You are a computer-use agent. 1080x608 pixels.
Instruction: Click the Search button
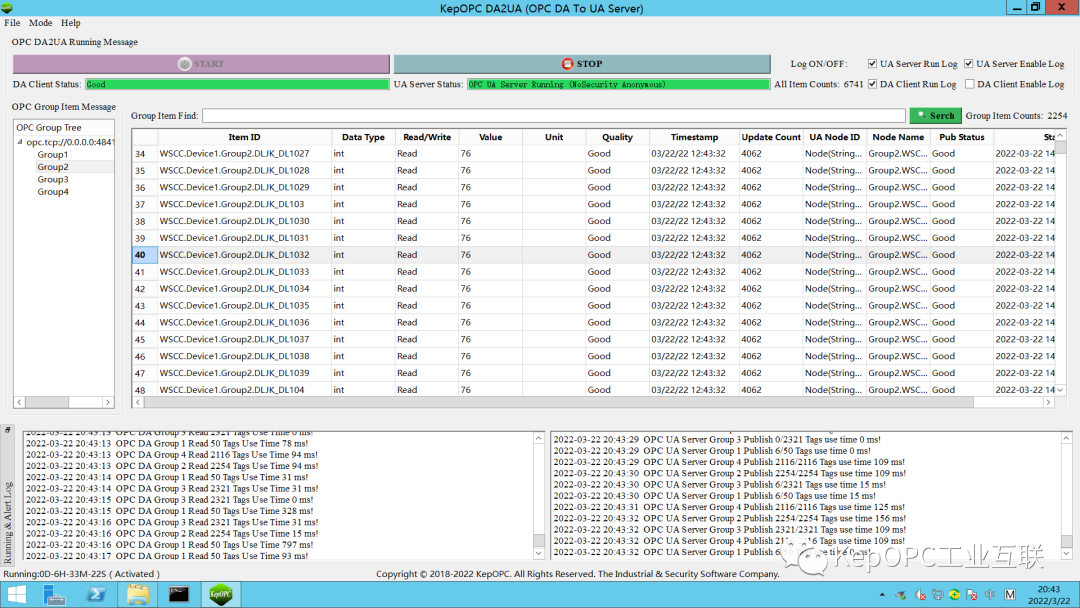tap(935, 116)
